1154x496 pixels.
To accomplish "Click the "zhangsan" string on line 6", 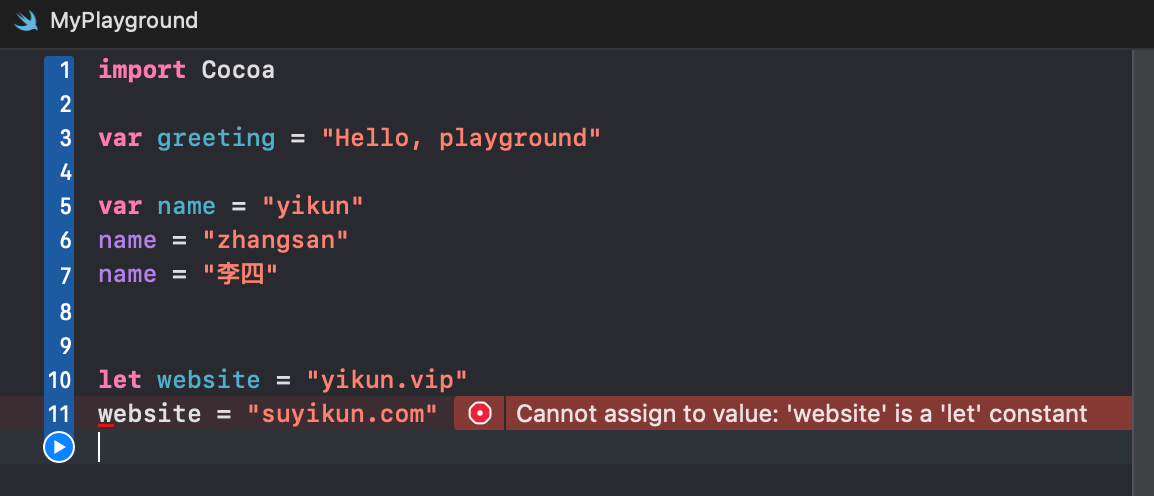I will point(275,240).
